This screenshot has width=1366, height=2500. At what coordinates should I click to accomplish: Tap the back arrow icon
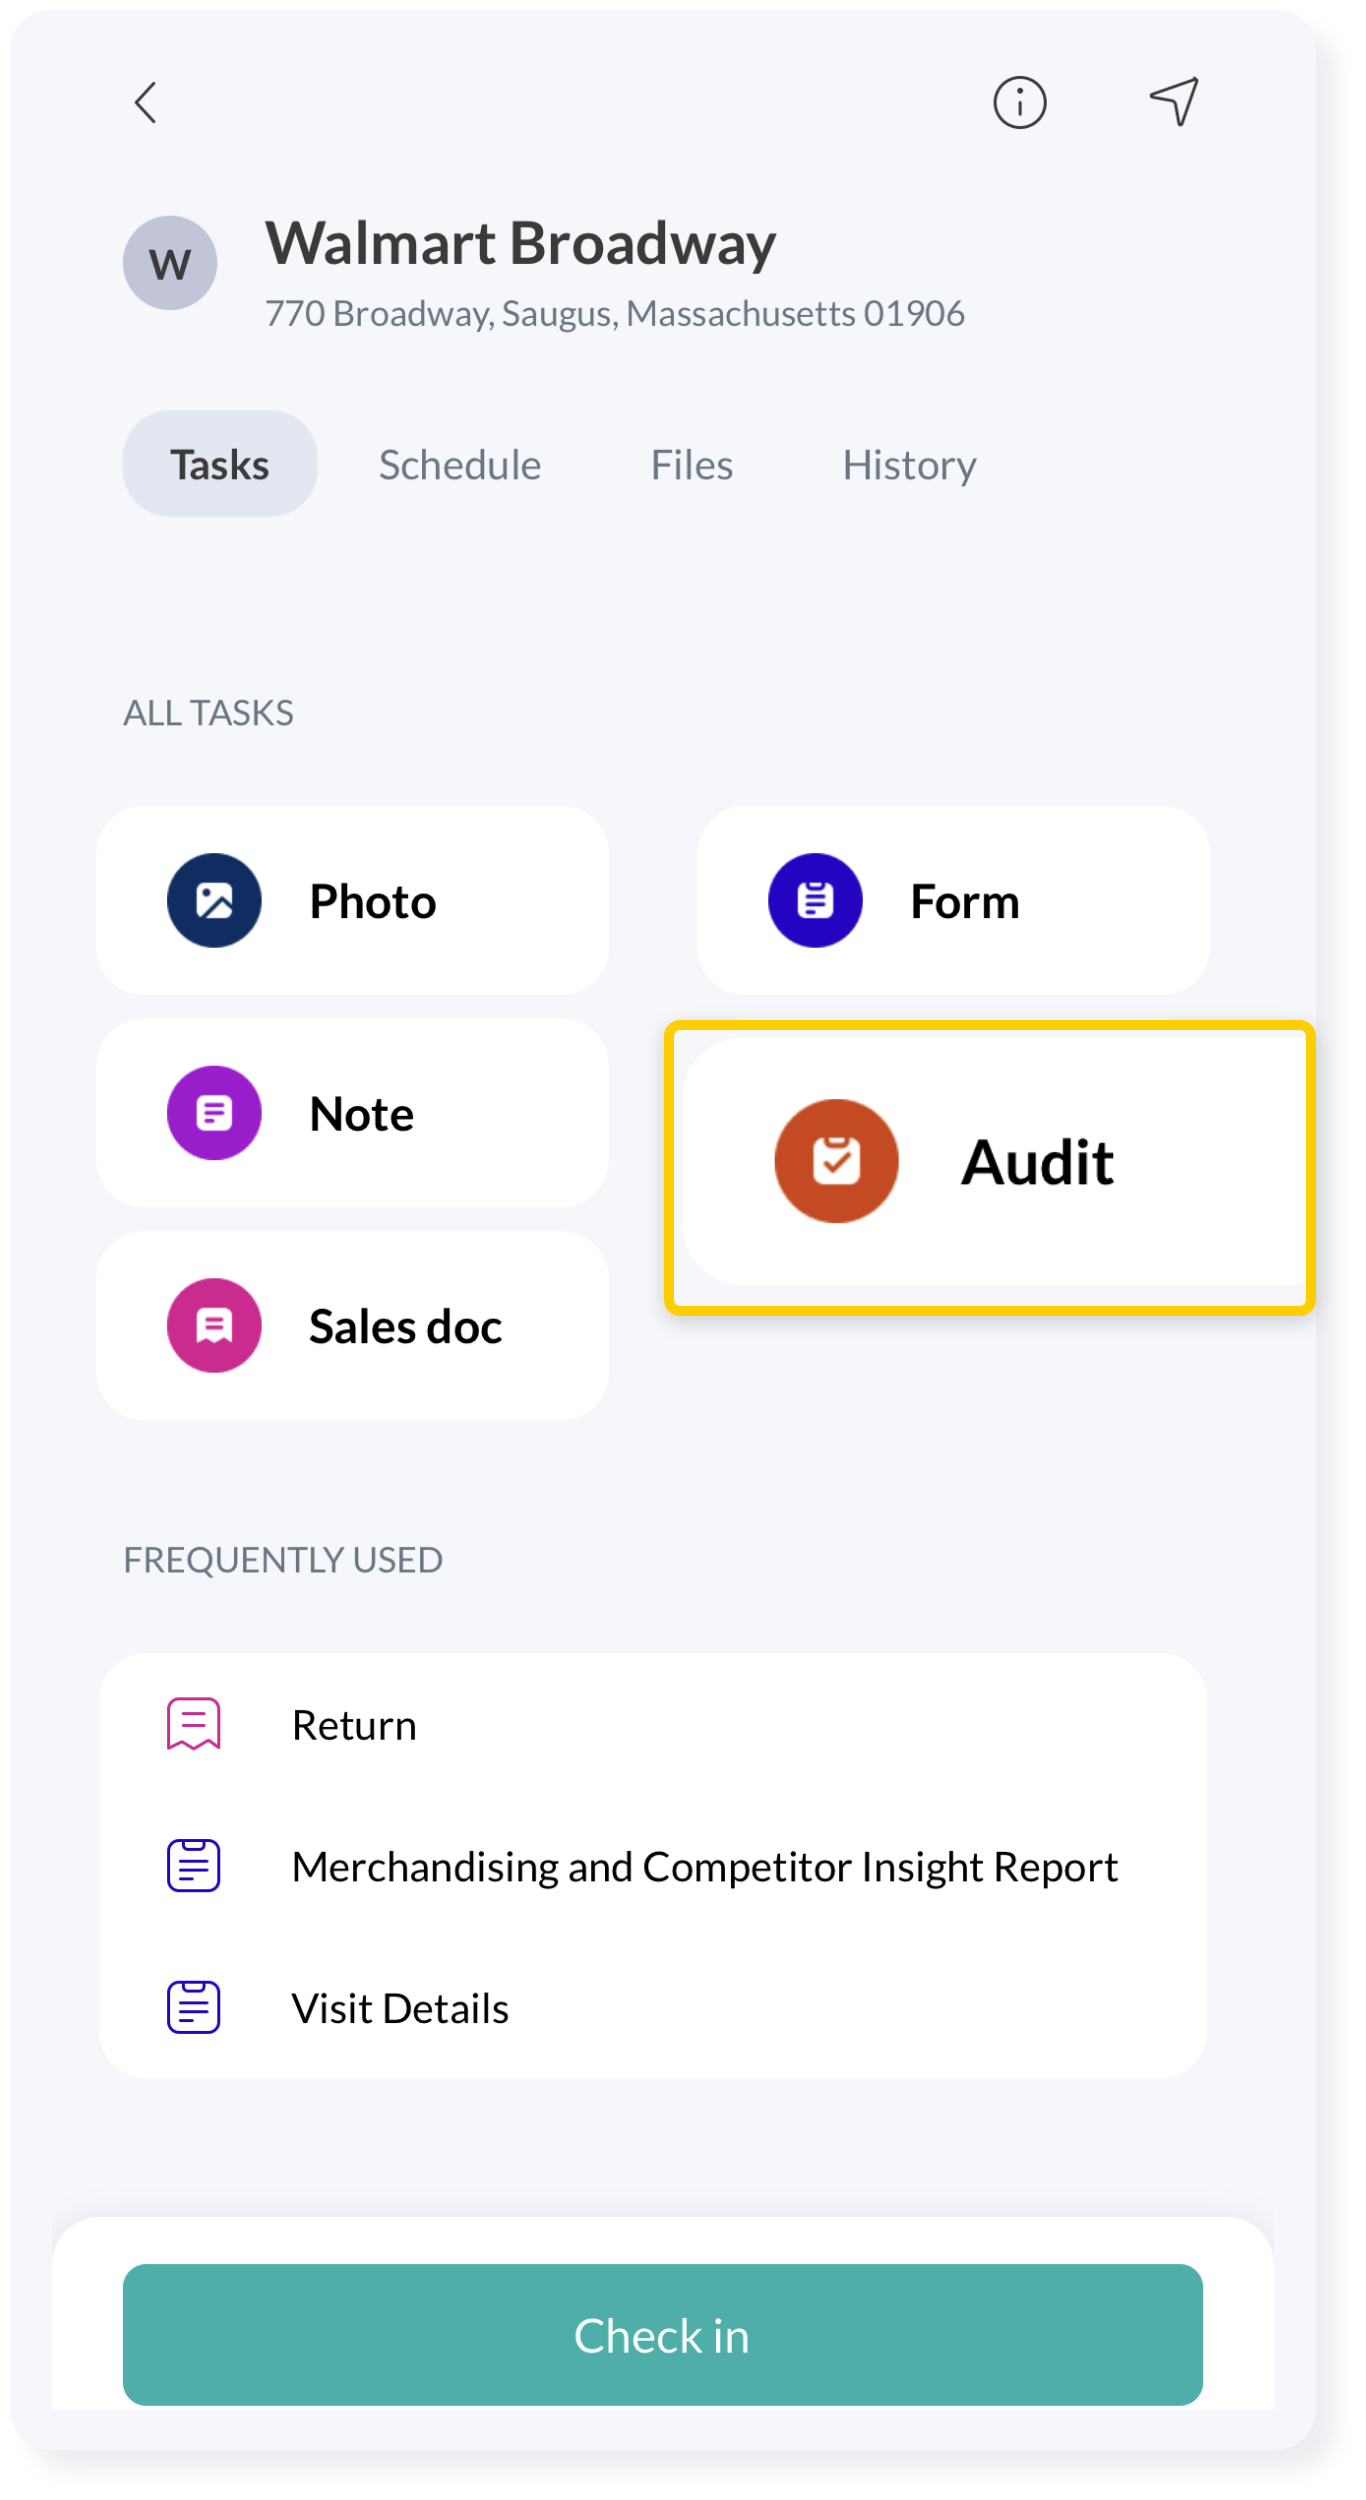(x=146, y=102)
